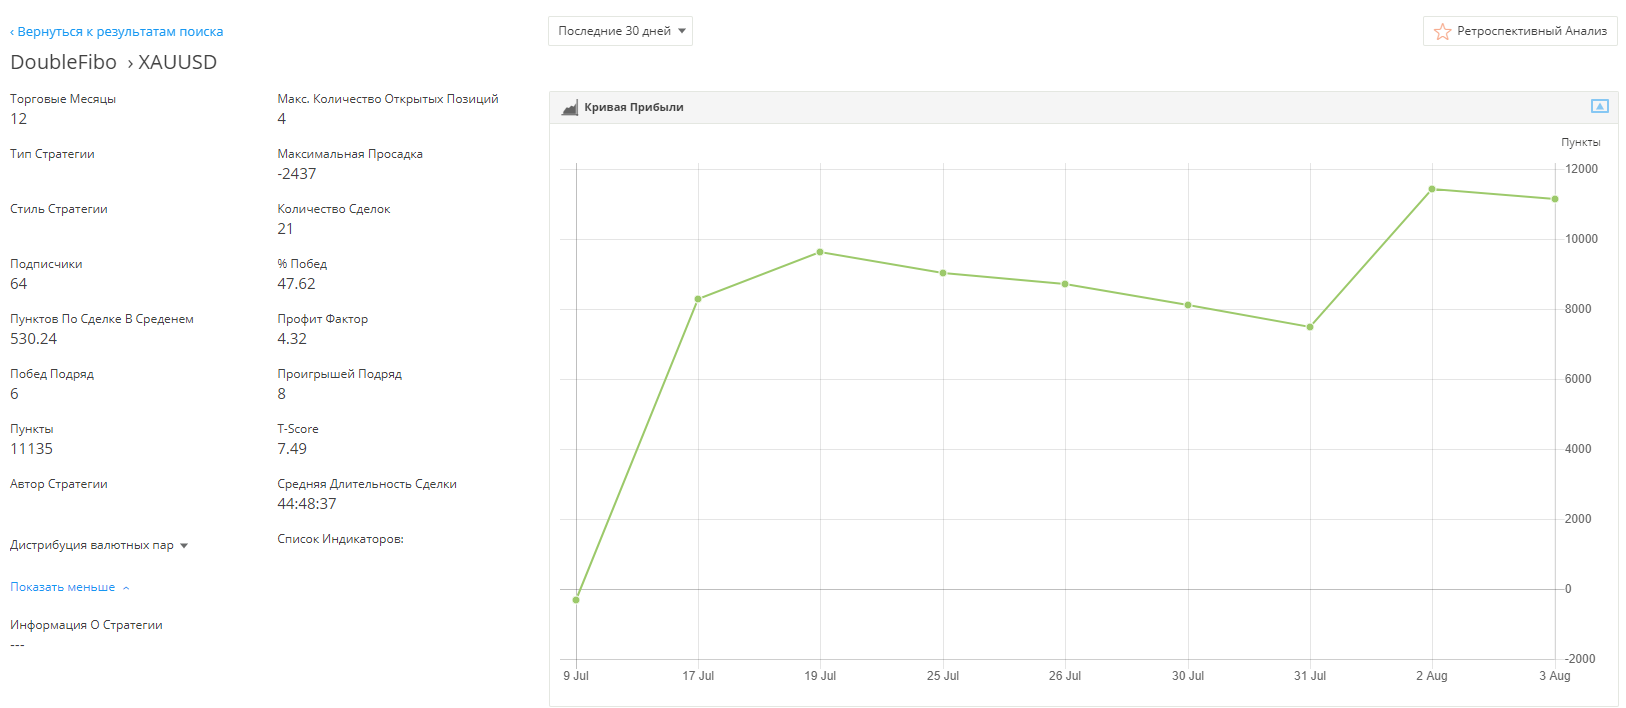Select the 25 Jul chart point
Screen dimensions: 1626x708
click(943, 273)
